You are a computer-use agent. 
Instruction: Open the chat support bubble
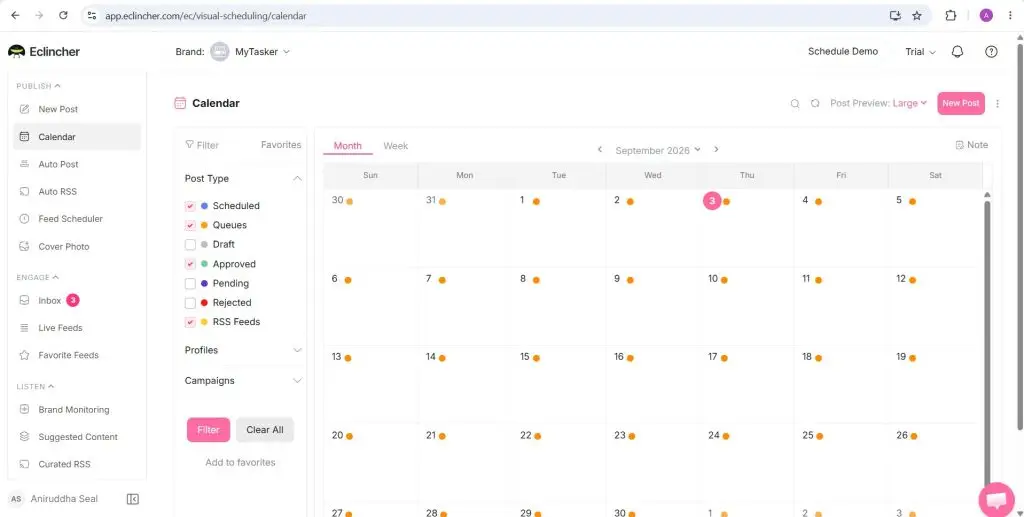pyautogui.click(x=997, y=499)
